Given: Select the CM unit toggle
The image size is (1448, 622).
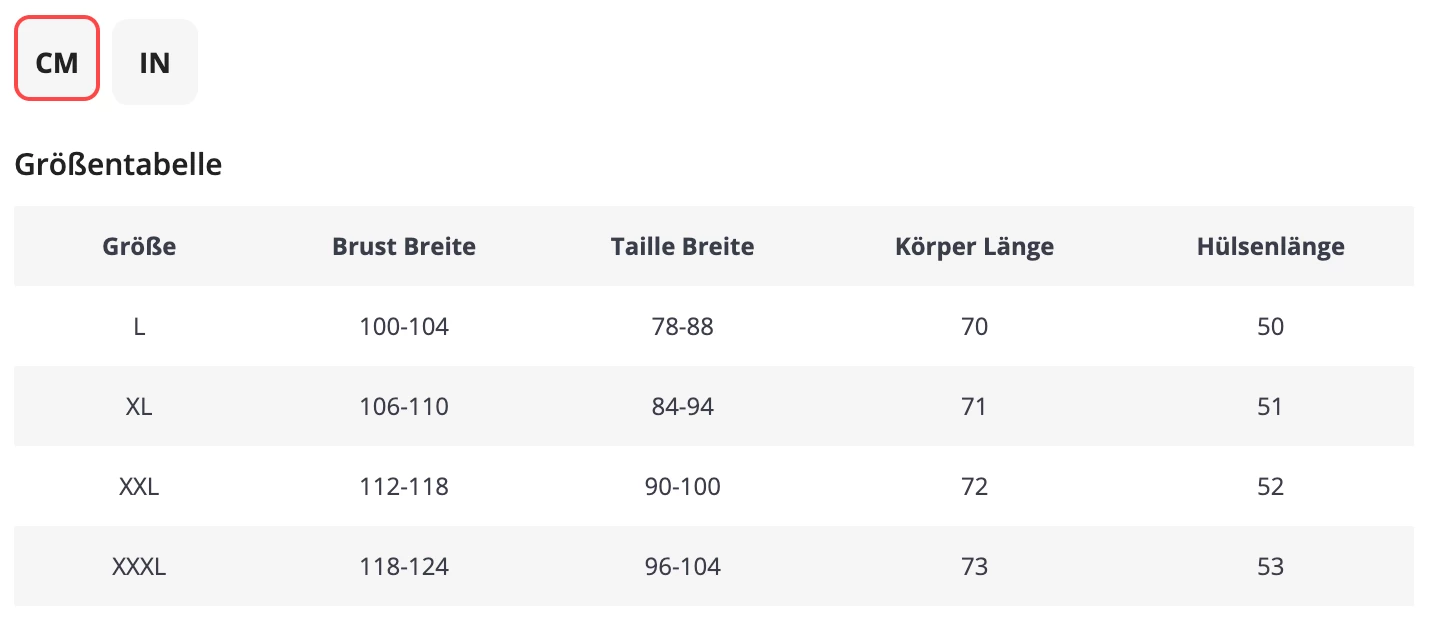Looking at the screenshot, I should coord(57,62).
